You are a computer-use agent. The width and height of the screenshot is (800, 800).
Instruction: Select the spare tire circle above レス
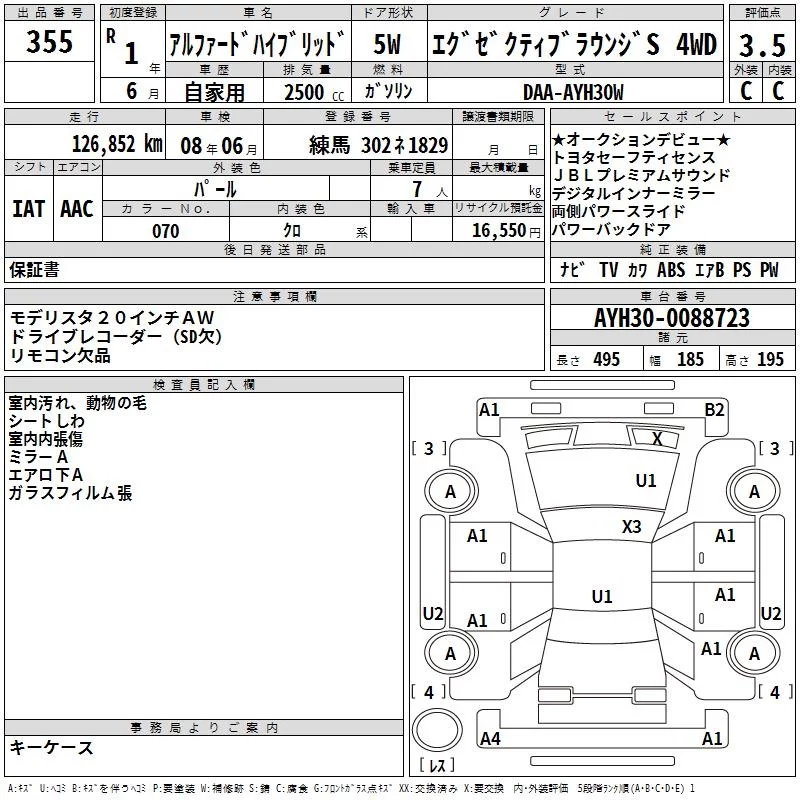(437, 730)
